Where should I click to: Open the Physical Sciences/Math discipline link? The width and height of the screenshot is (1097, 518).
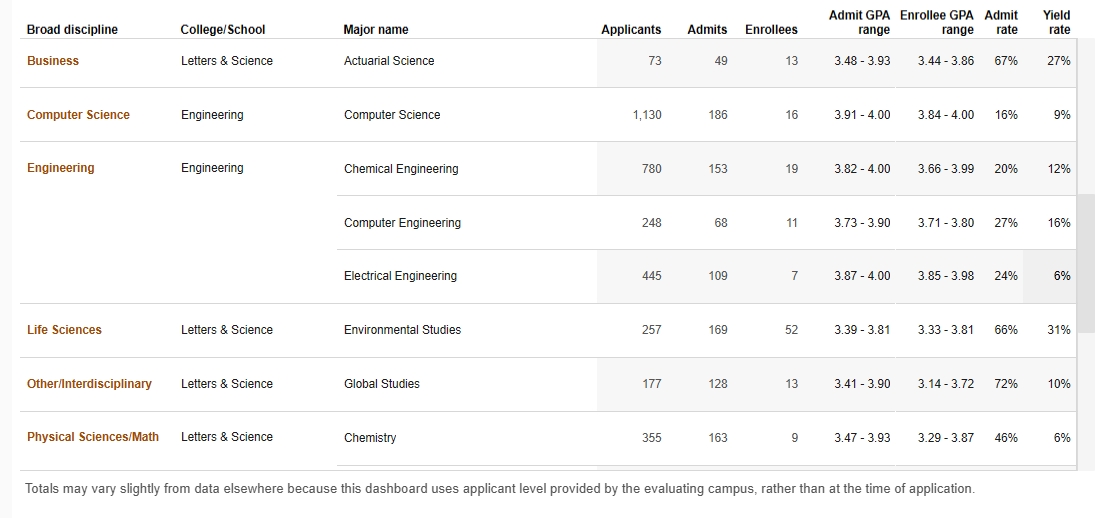coord(93,437)
